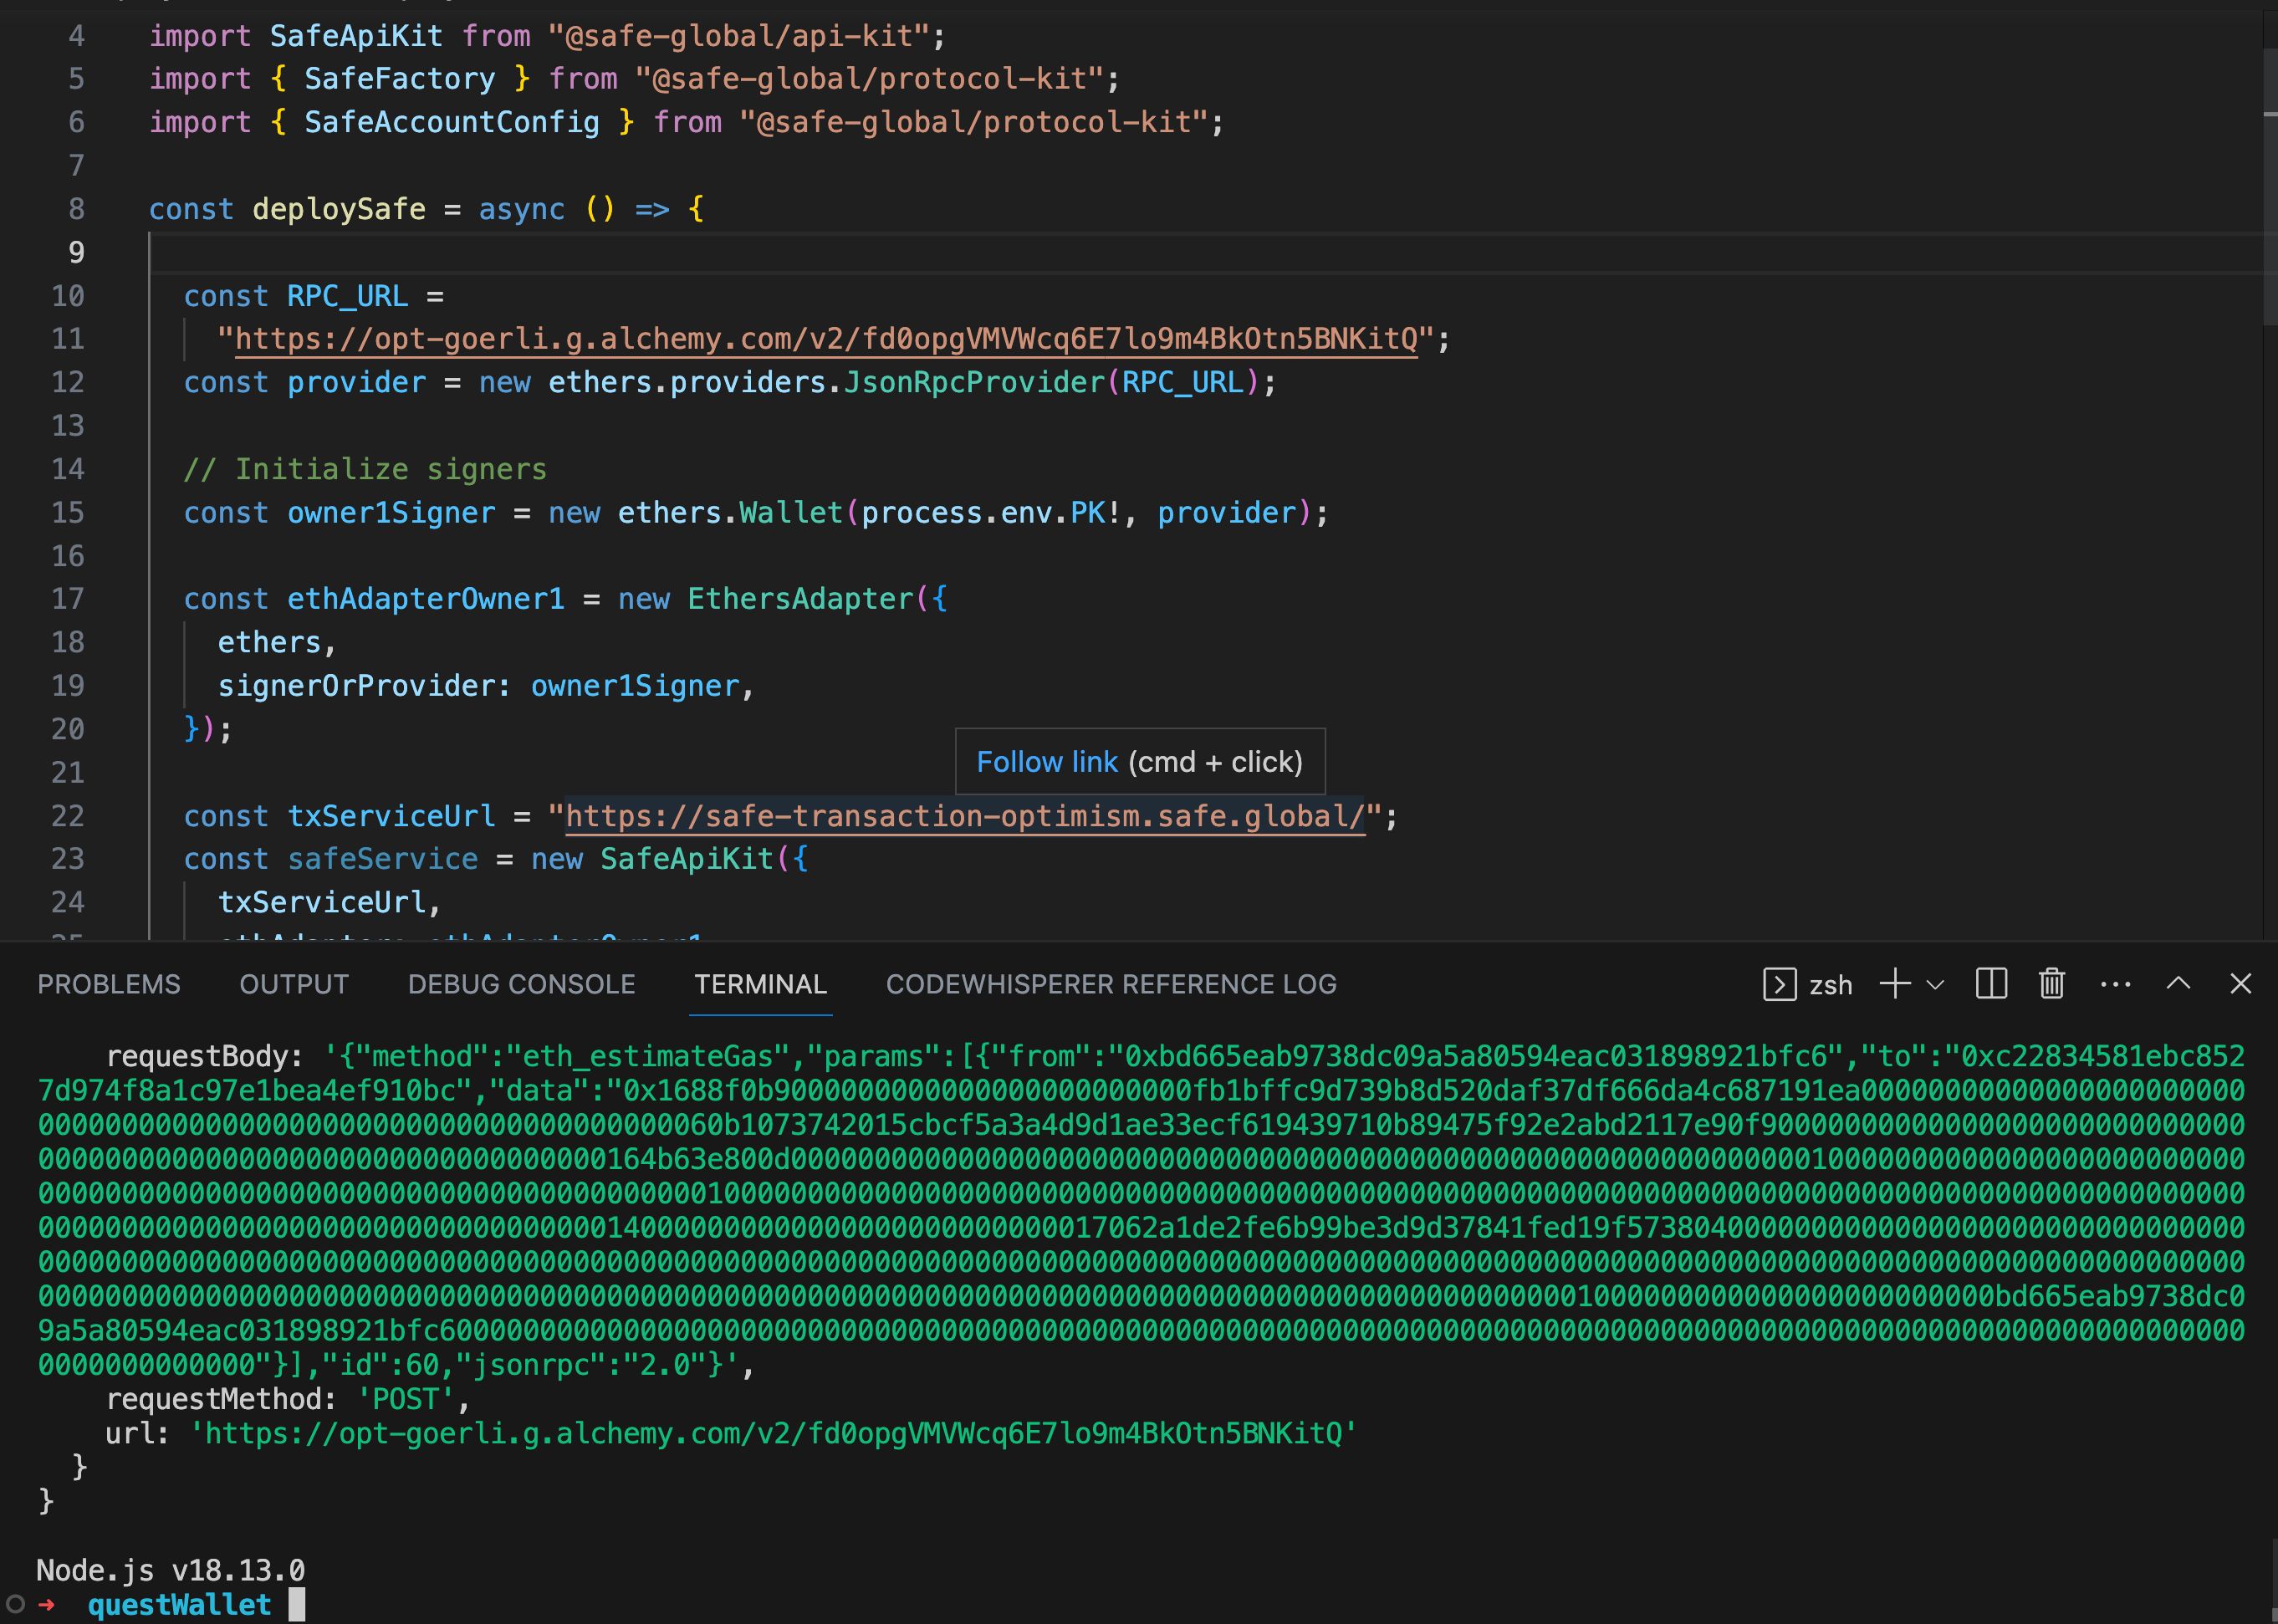This screenshot has height=1624, width=2278.
Task: Click on JsonRpcProvider in line 12
Action: [x=974, y=382]
